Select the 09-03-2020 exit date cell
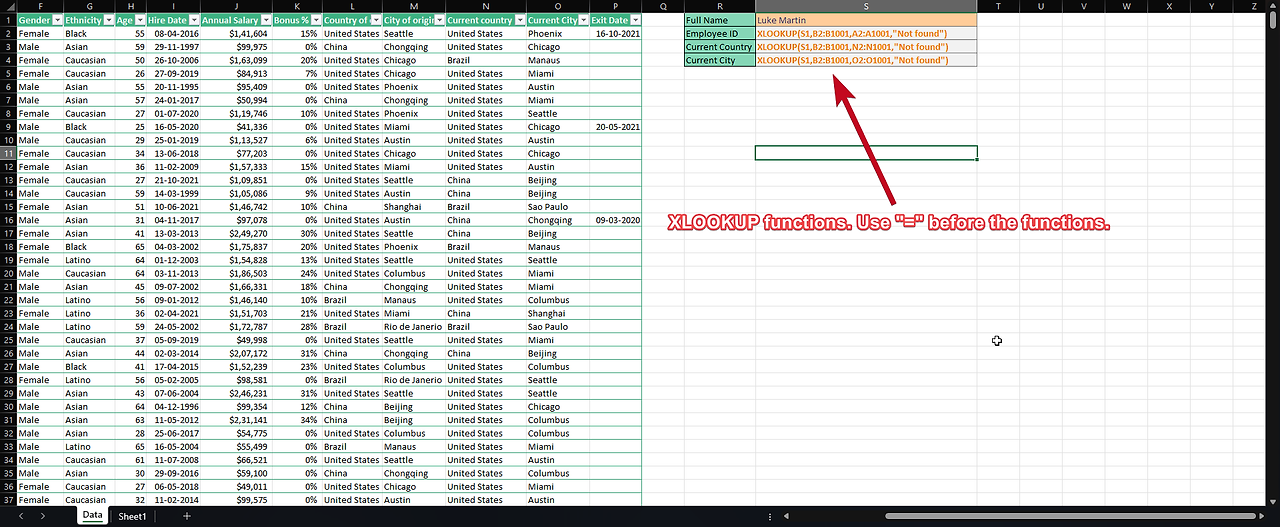Viewport: 1280px width, 527px height. pos(616,220)
